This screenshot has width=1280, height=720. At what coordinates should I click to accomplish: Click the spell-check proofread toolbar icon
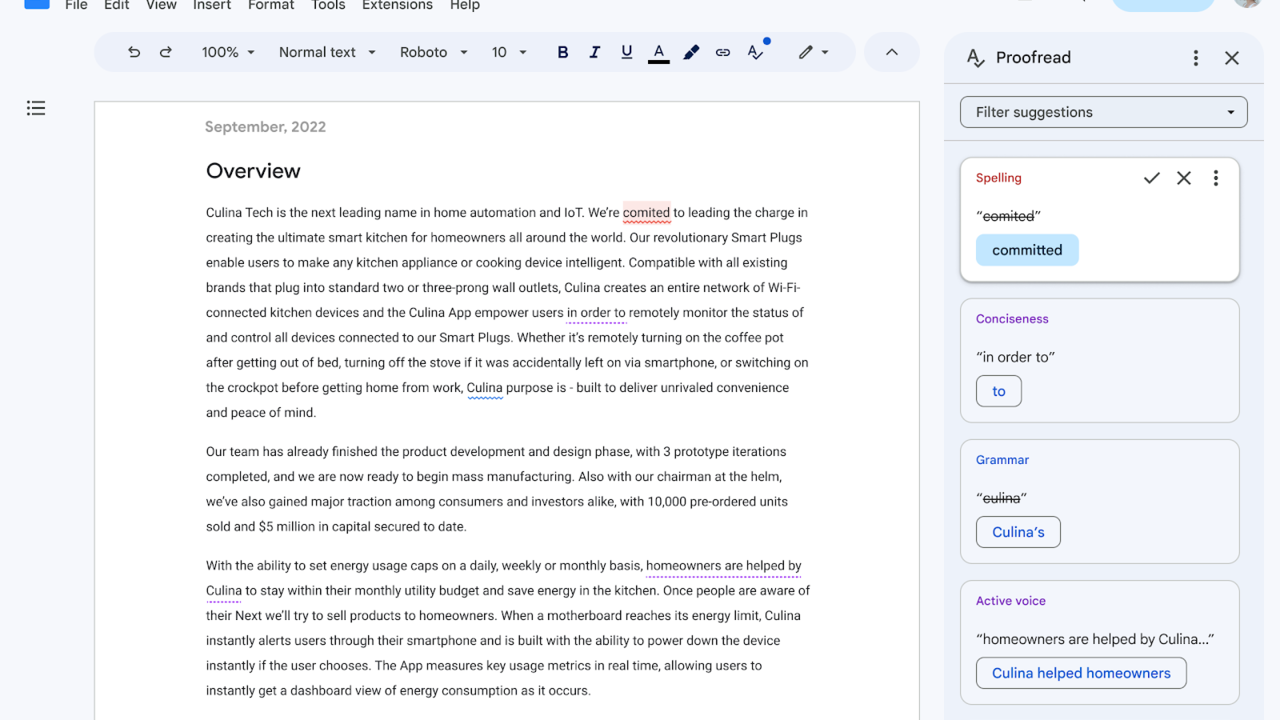(756, 52)
